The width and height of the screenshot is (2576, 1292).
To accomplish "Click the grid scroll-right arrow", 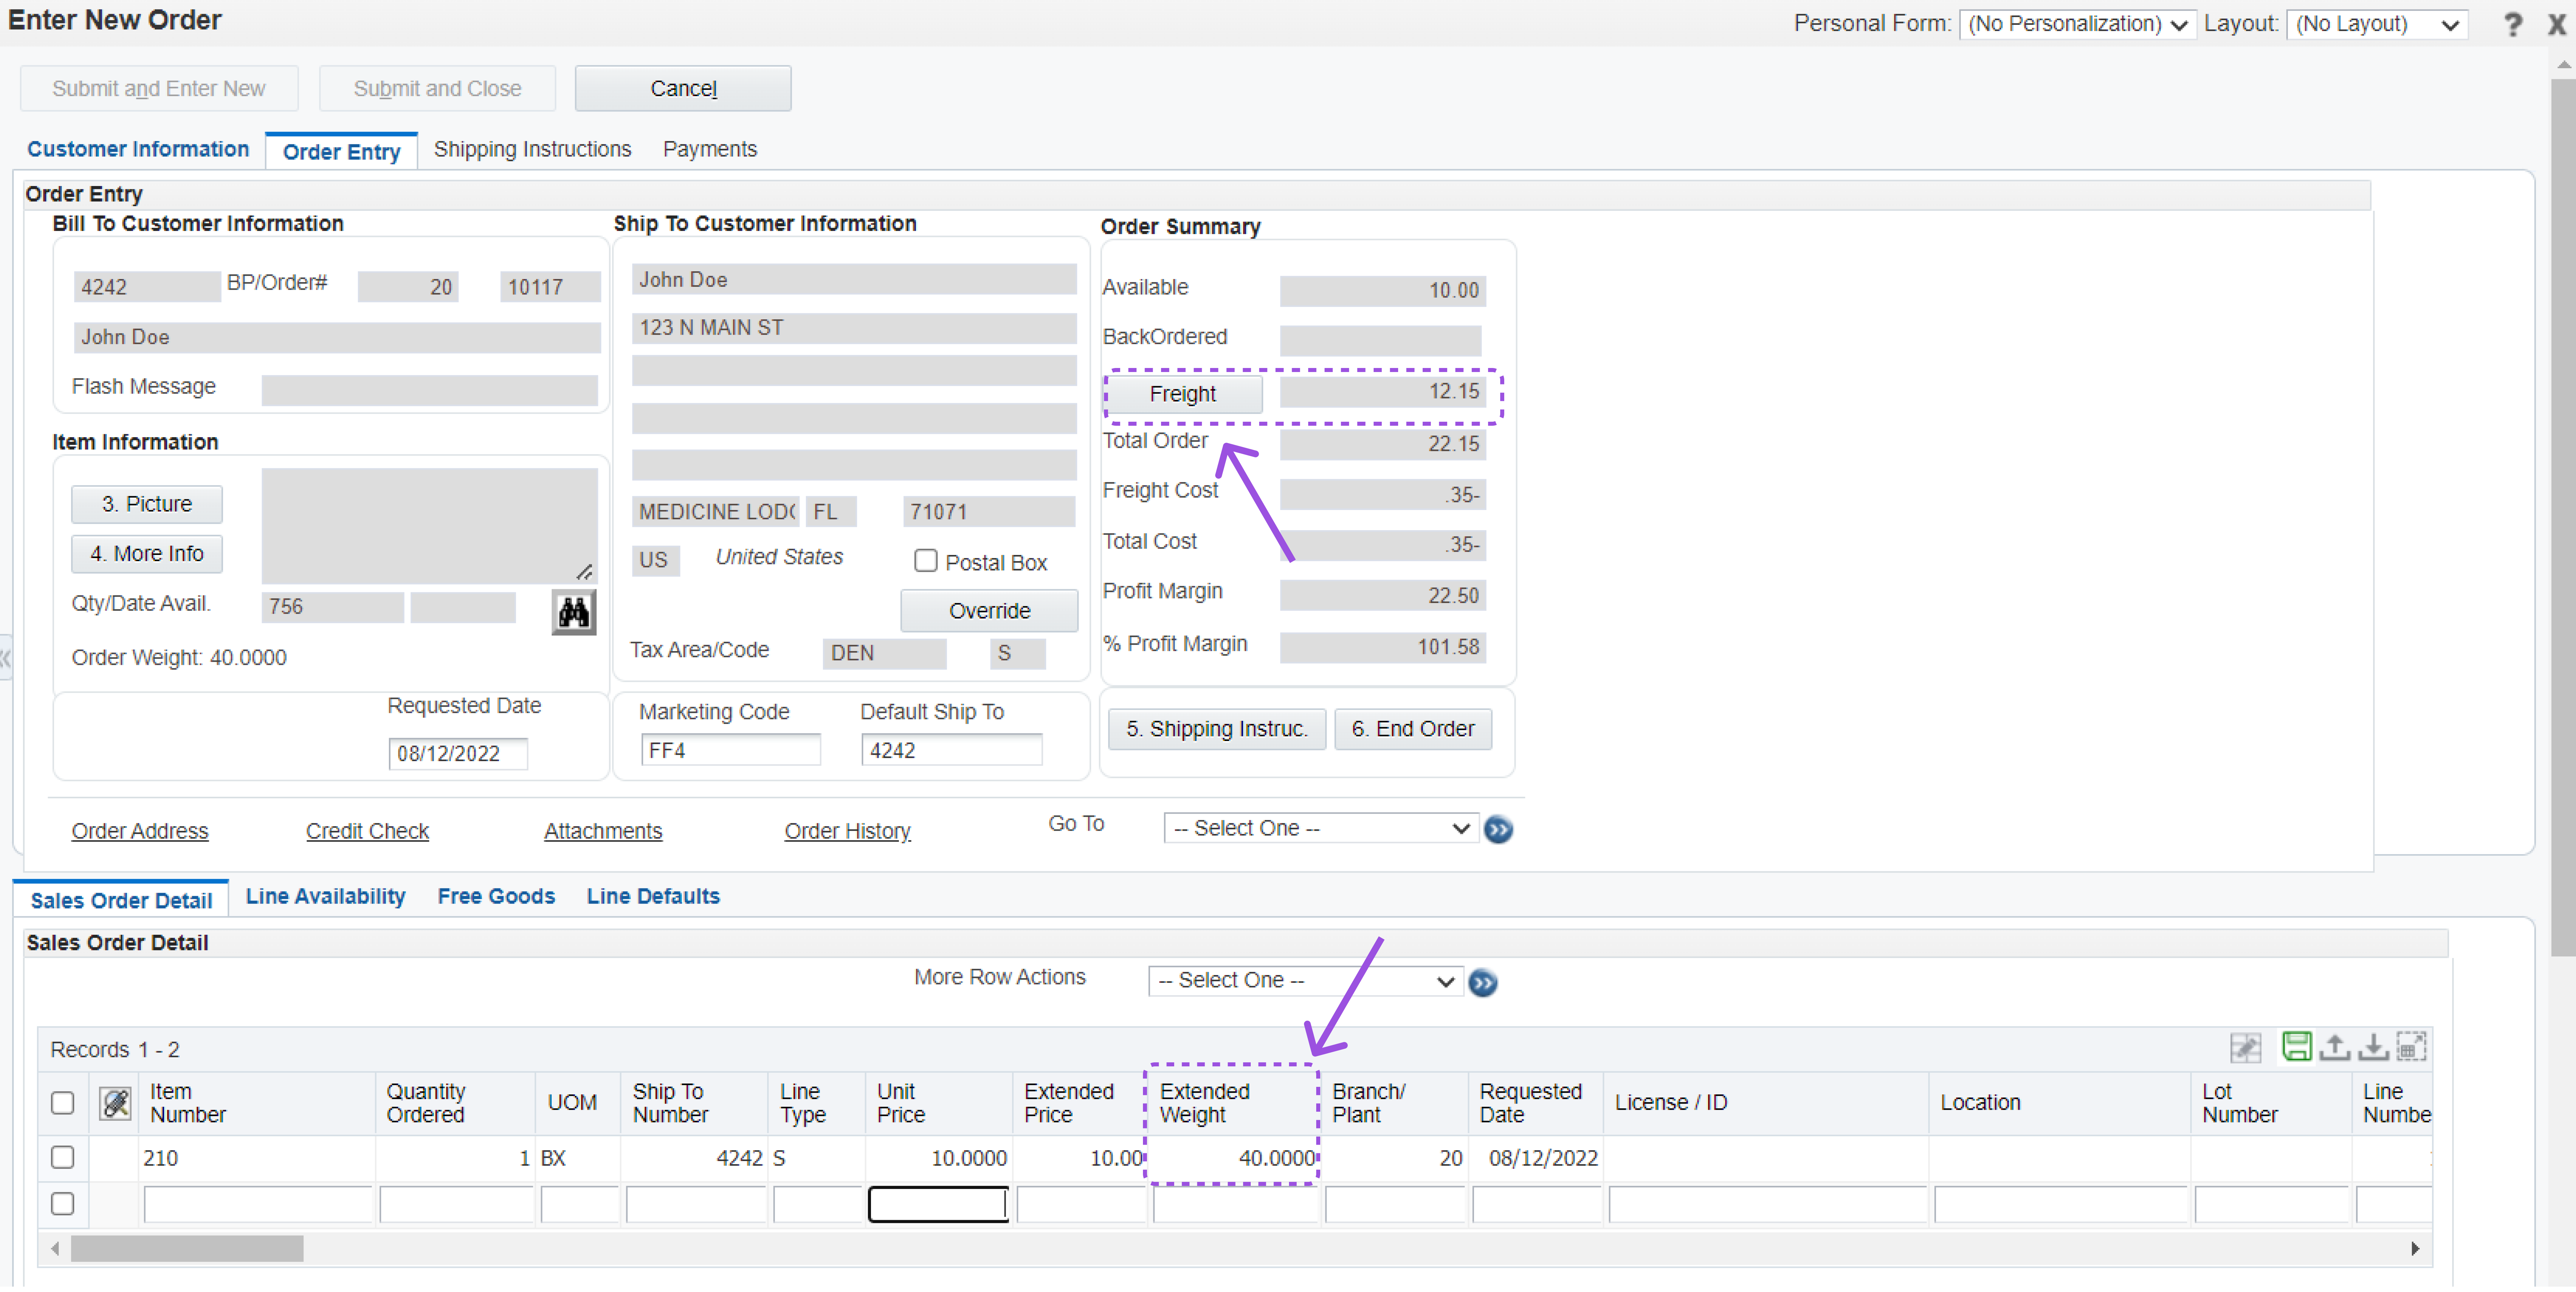I will tap(2415, 1248).
